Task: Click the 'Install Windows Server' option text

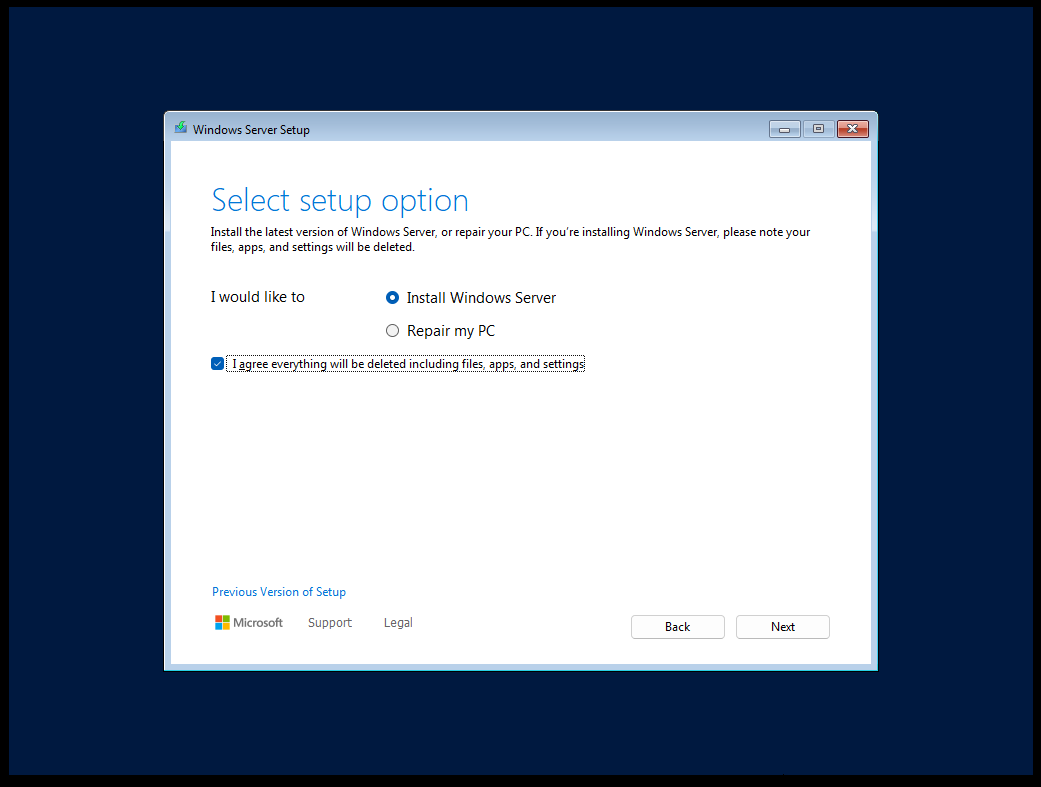Action: pyautogui.click(x=481, y=298)
